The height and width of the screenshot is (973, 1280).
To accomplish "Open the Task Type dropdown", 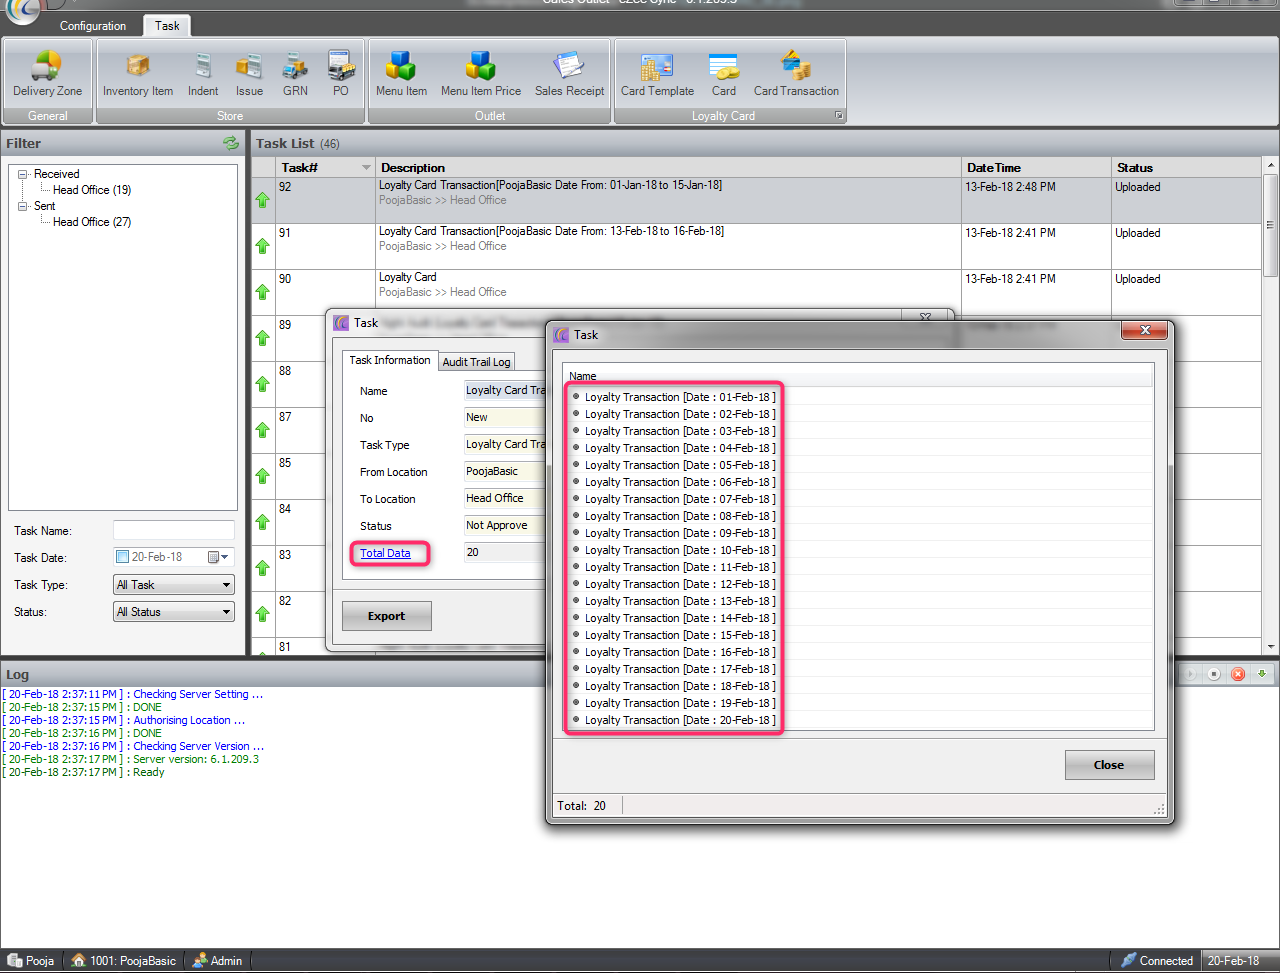I will click(x=174, y=585).
